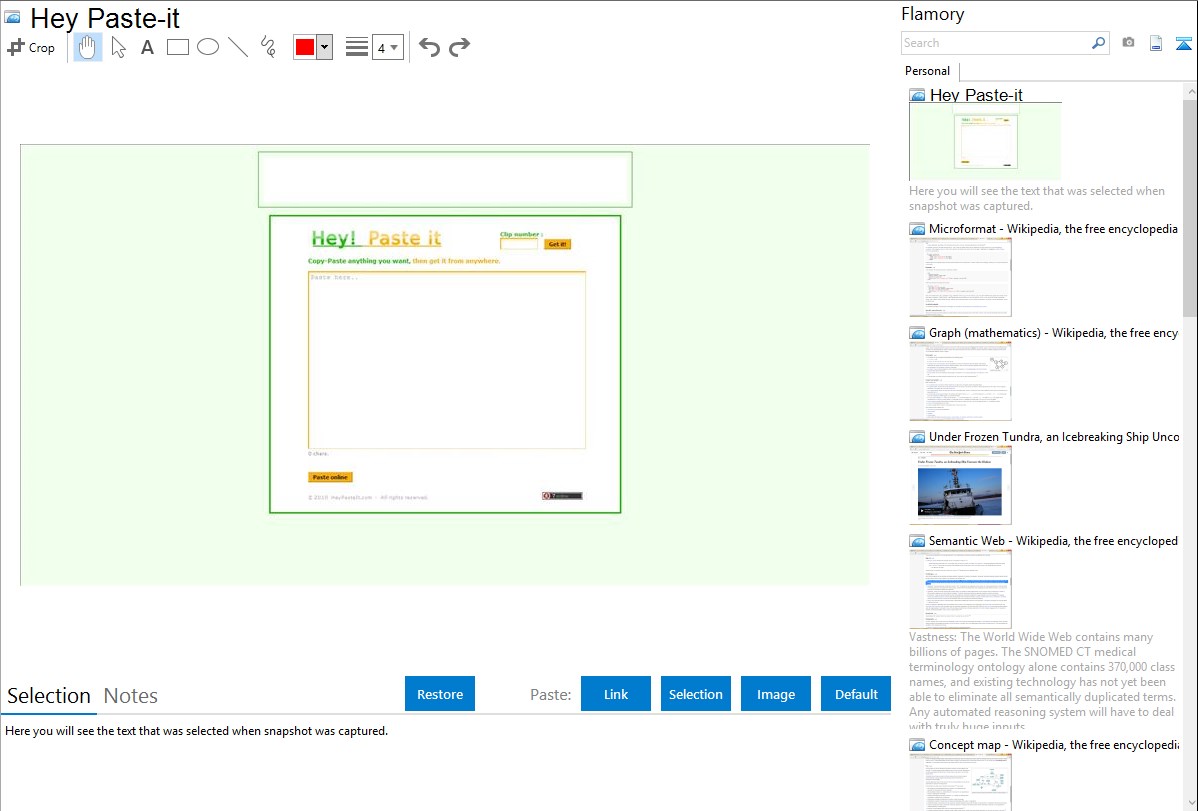Click the document page icon in Flamory panel
The height and width of the screenshot is (811, 1198).
point(1156,43)
